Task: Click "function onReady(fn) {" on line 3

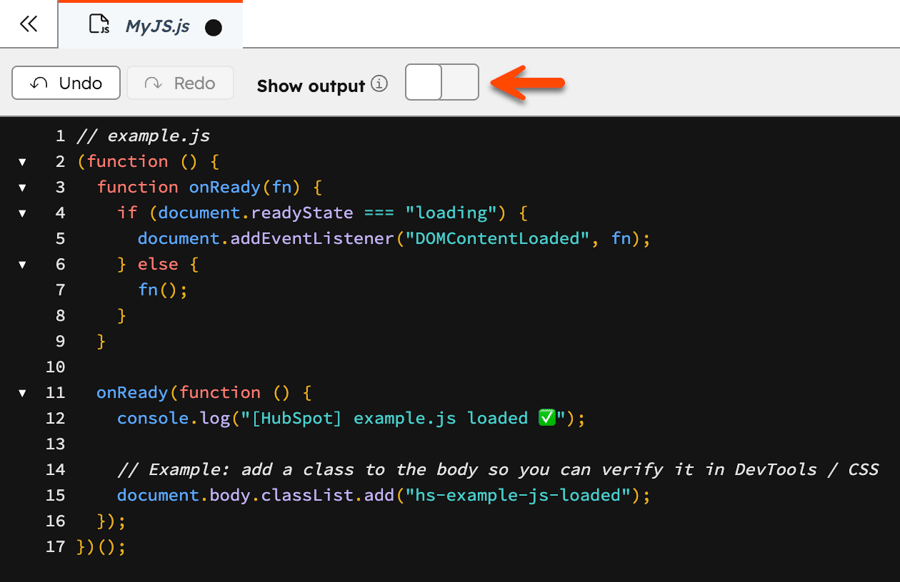Action: pyautogui.click(x=209, y=187)
